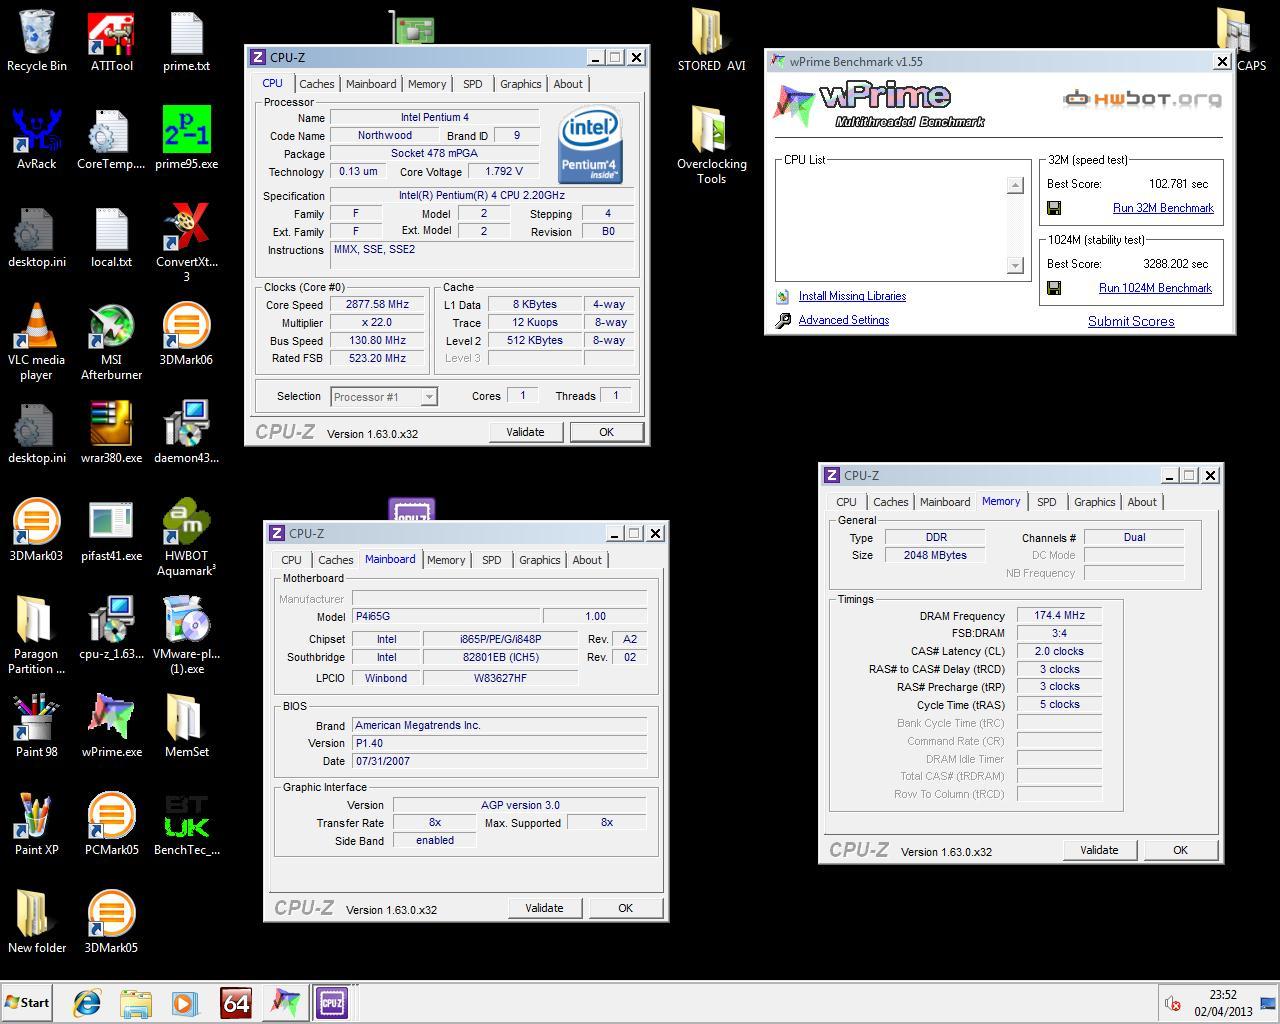Launch wrar380.exe installer icon

pyautogui.click(x=111, y=433)
